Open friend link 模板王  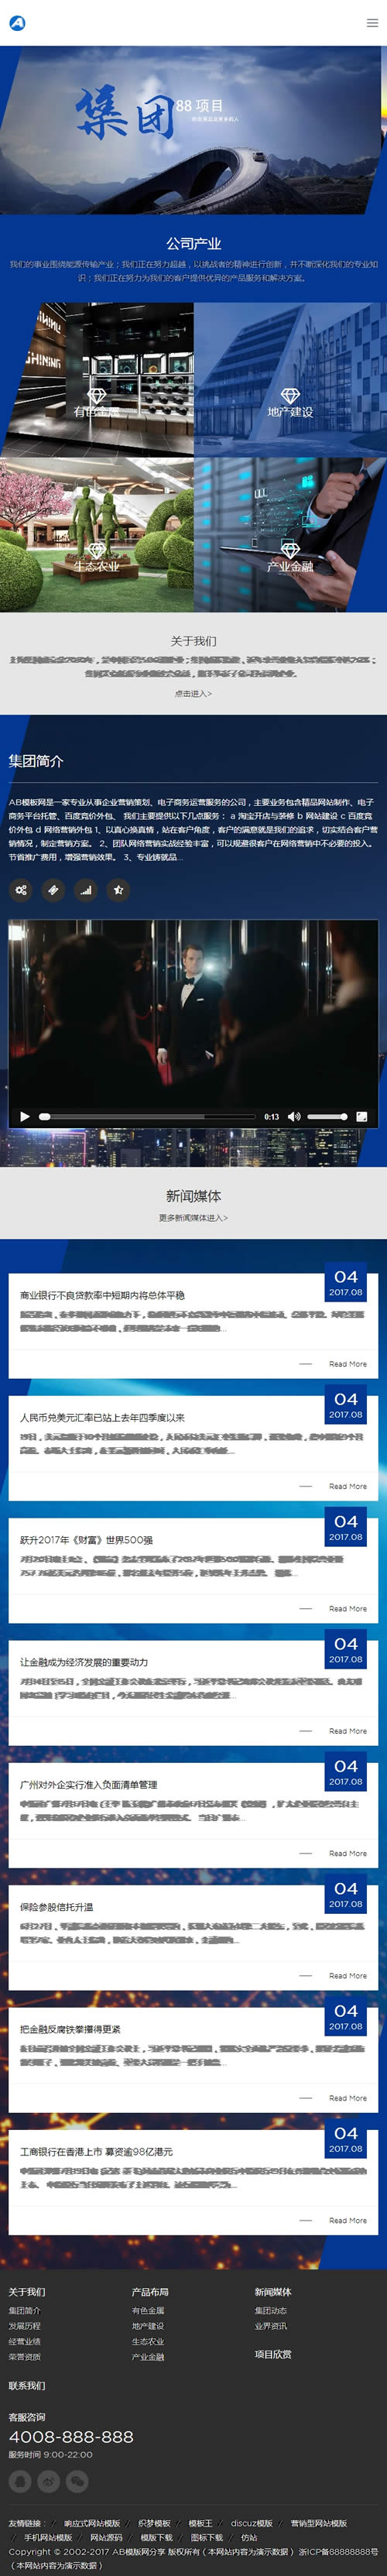pos(201,2523)
